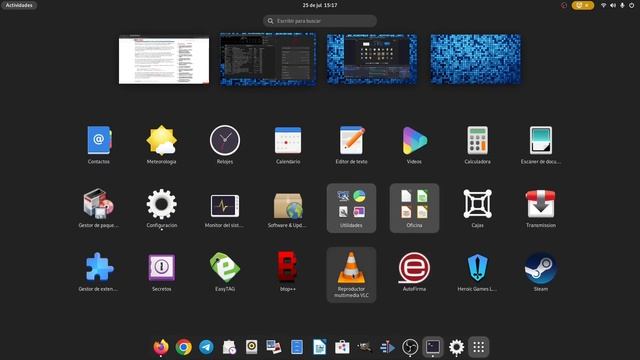Click the yellow indicator pill in top bar
This screenshot has width=640, height=360.
tap(583, 5)
